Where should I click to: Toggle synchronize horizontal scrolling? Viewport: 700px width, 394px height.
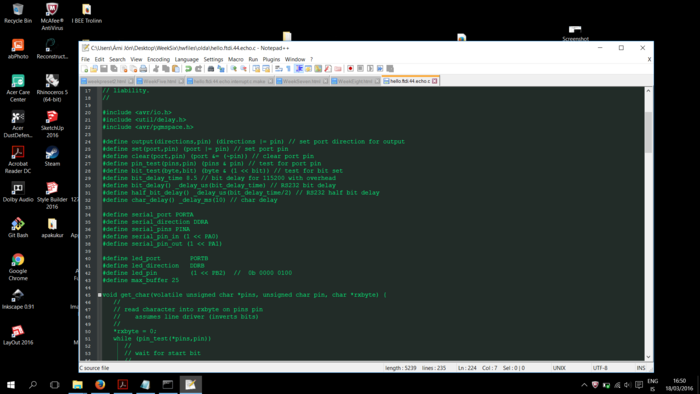point(266,69)
